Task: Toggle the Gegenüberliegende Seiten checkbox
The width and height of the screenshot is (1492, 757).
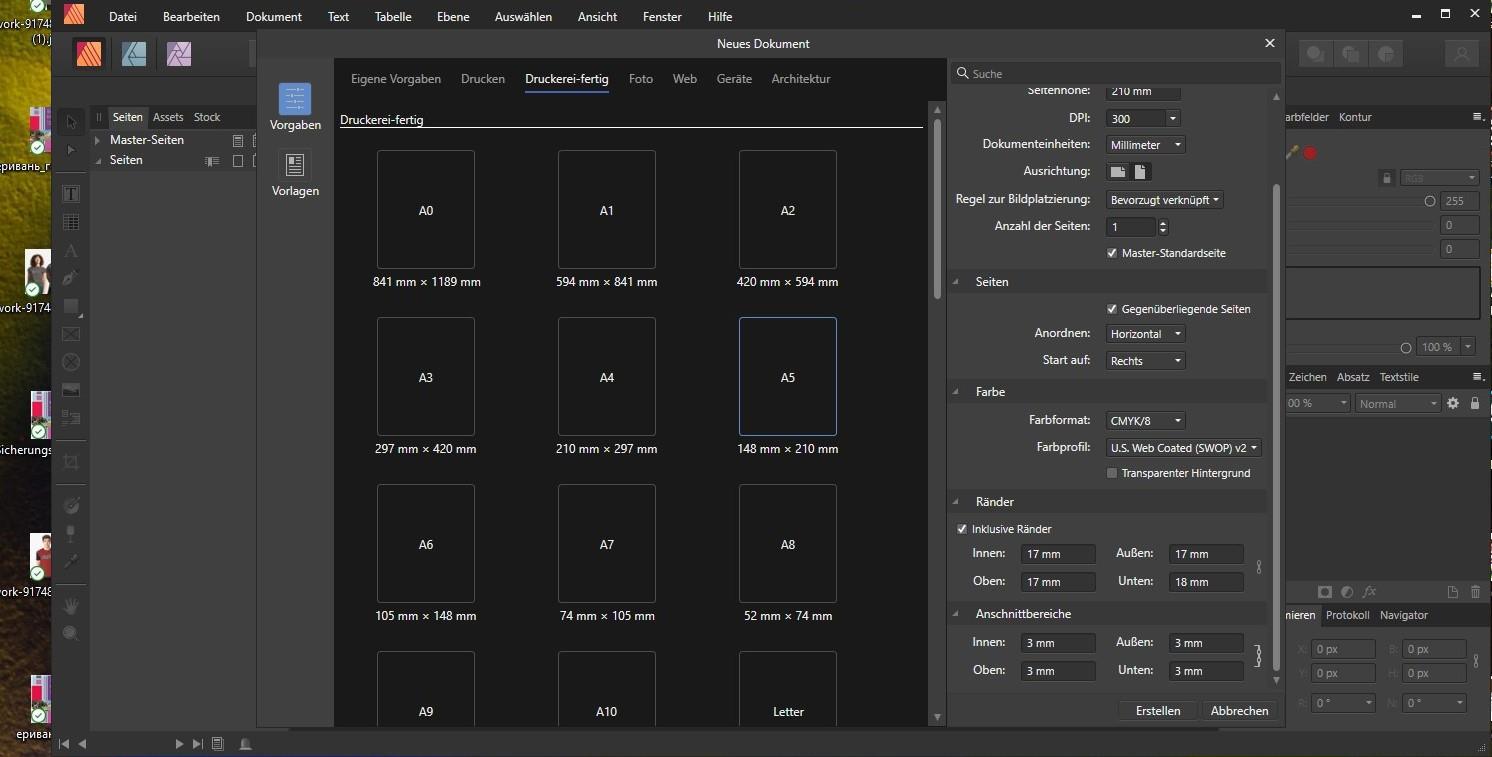Action: [x=1112, y=309]
